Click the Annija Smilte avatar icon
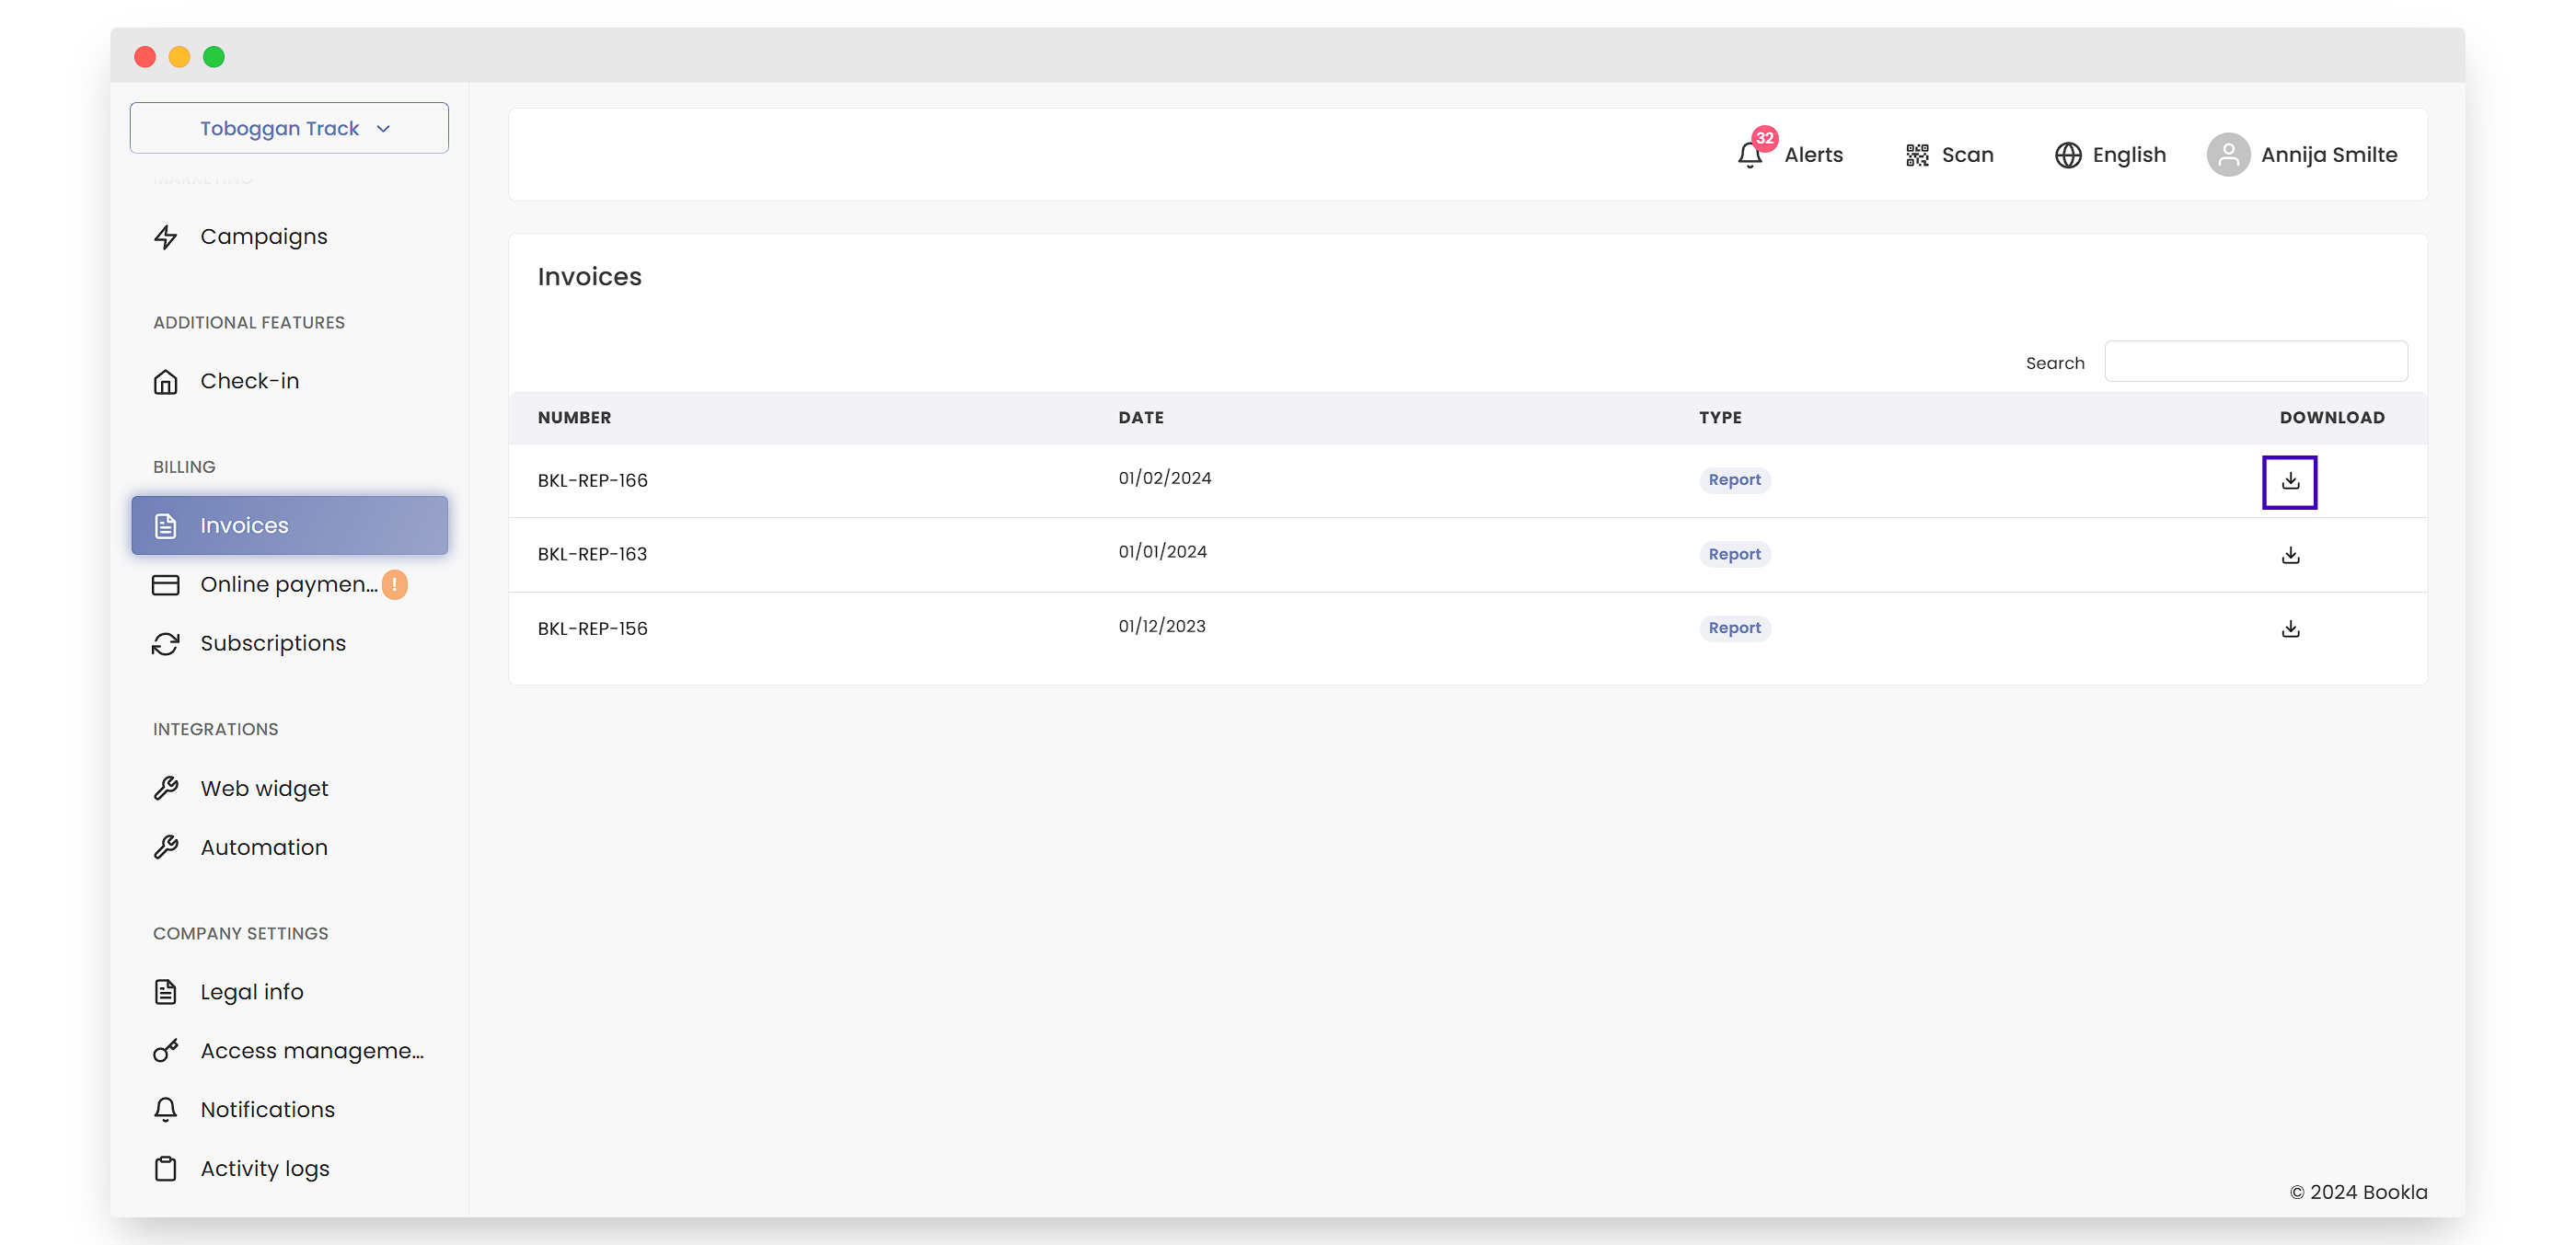Viewport: 2576px width, 1245px height. pos(2227,155)
